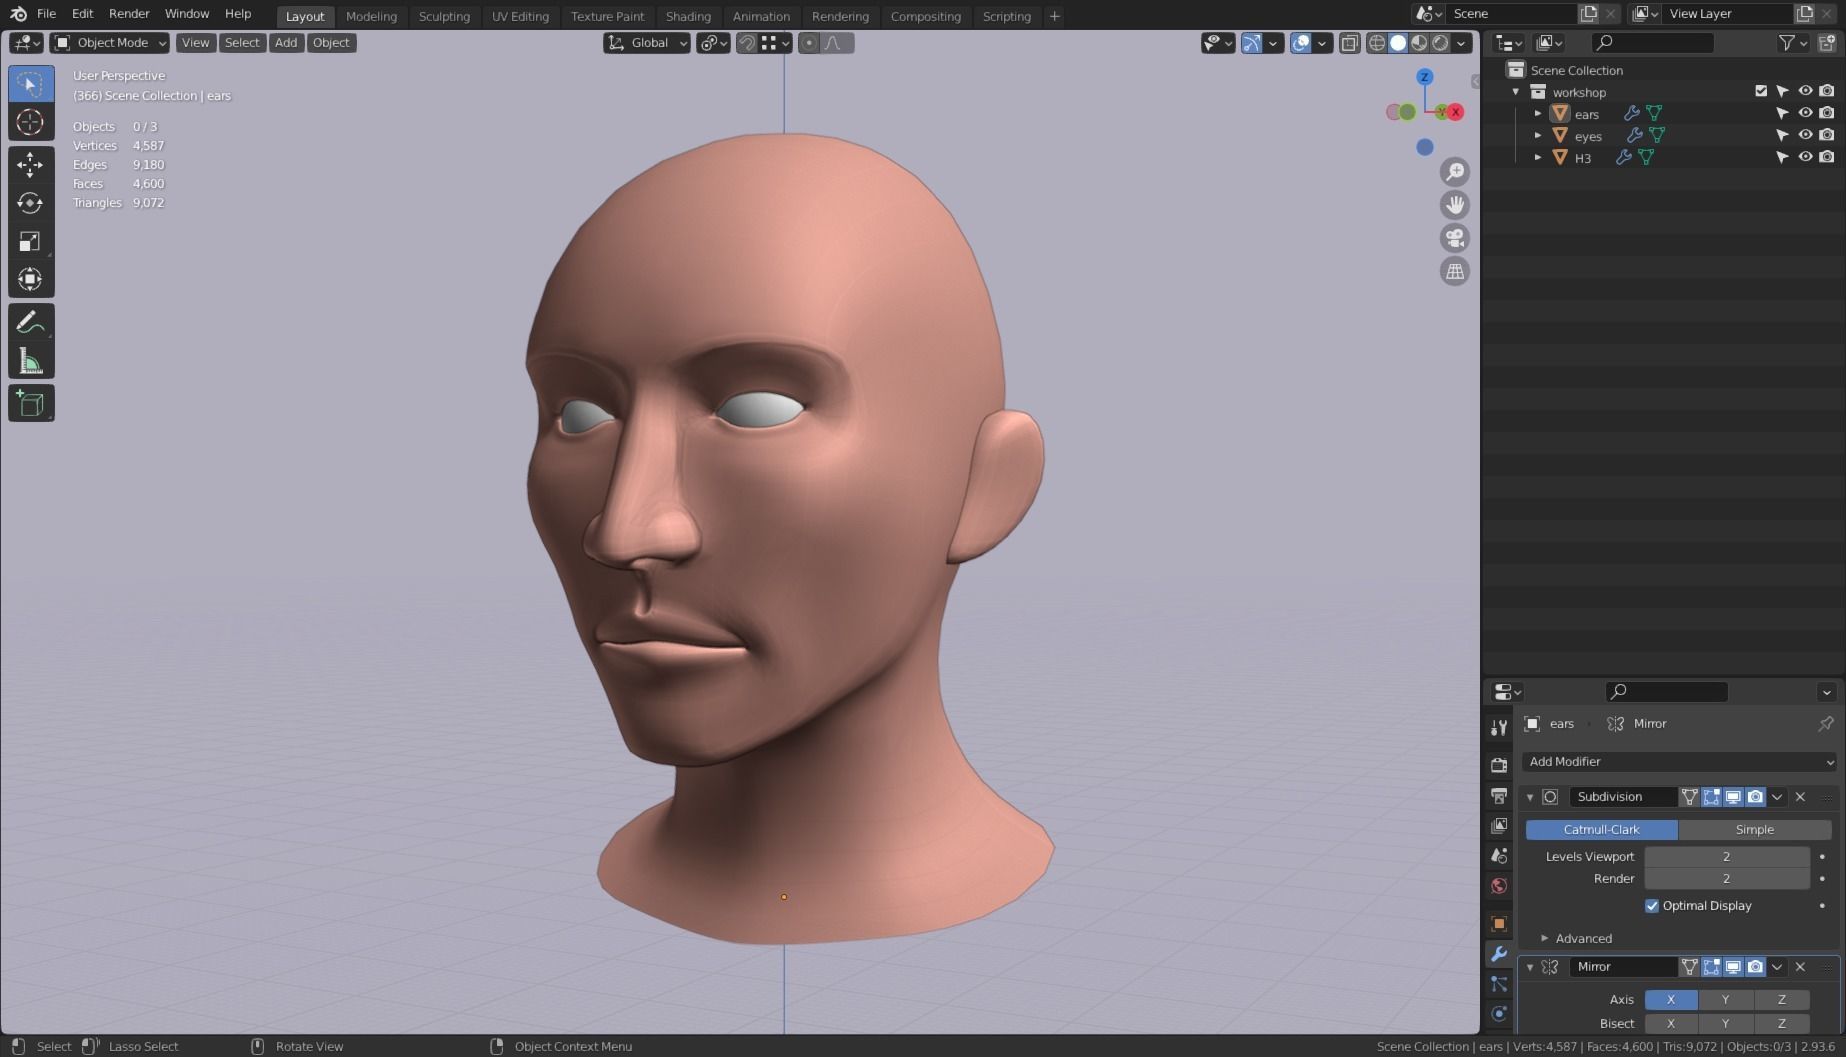Expand the H3 object in Outliner

(1538, 158)
